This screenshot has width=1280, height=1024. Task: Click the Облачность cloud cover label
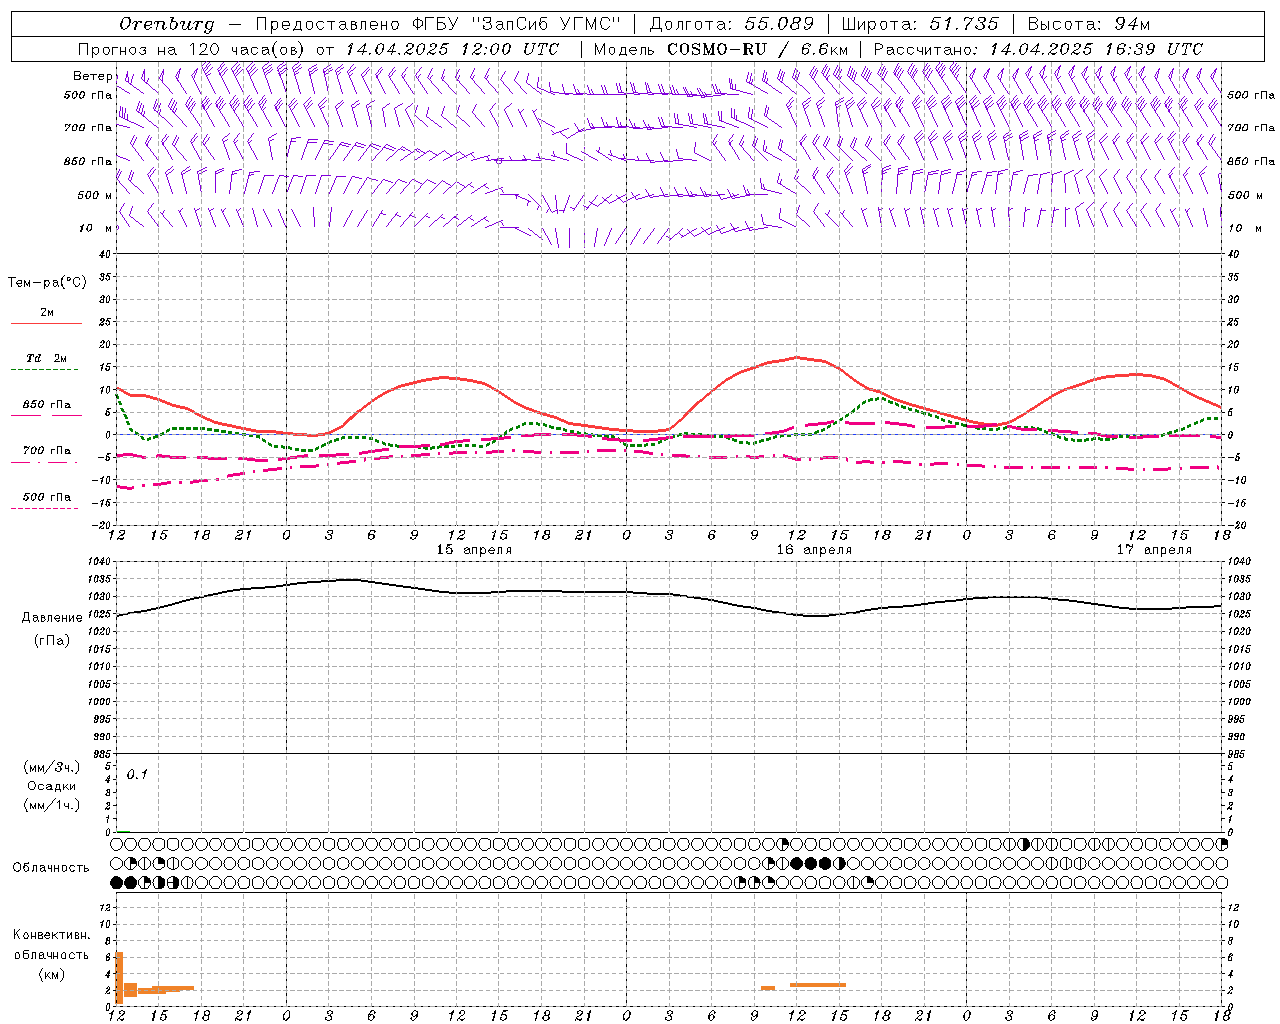[x=51, y=868]
